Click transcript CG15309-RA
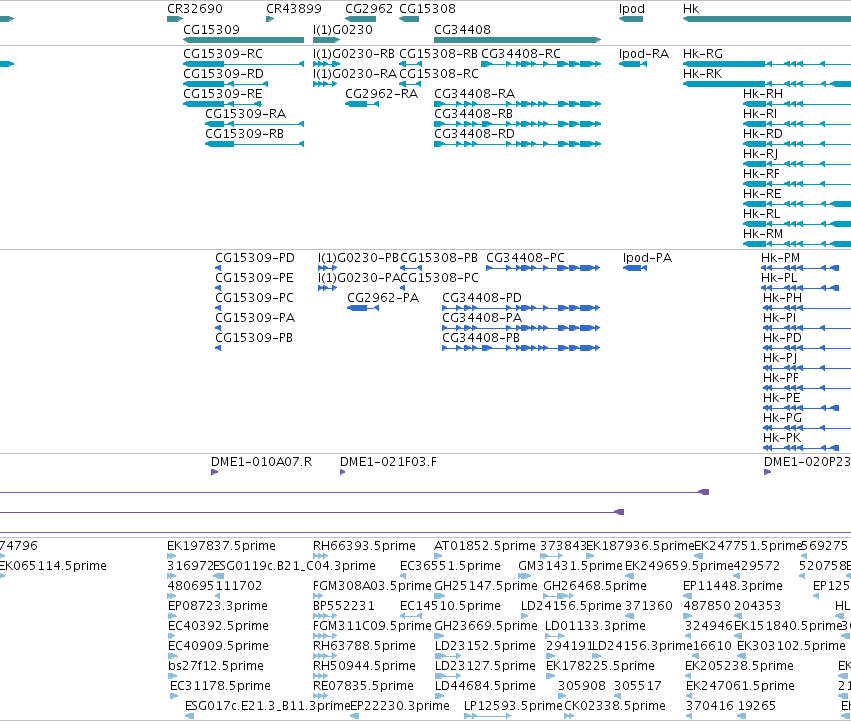This screenshot has width=851, height=721. pos(255,124)
